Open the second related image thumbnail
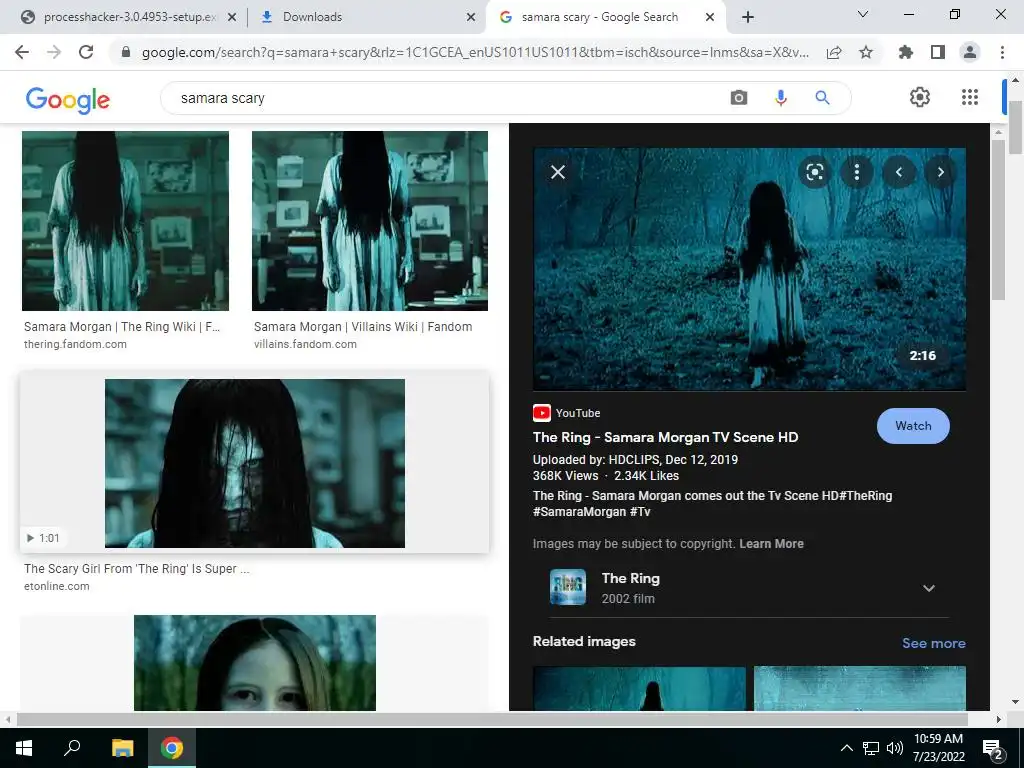The image size is (1024, 768). [859, 688]
